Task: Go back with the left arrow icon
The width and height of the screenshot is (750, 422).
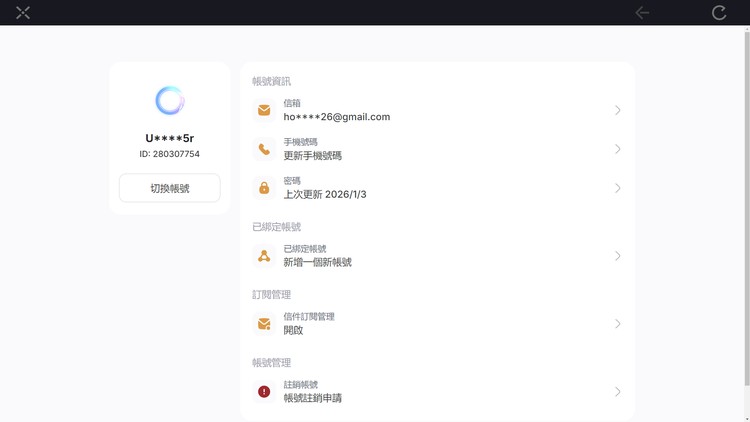Action: pos(642,12)
